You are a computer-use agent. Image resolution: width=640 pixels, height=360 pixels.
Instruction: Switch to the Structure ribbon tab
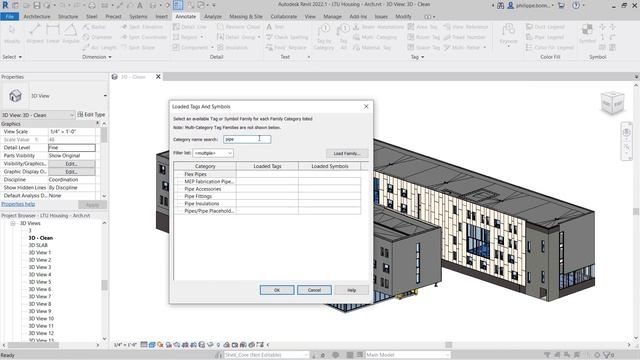68,17
